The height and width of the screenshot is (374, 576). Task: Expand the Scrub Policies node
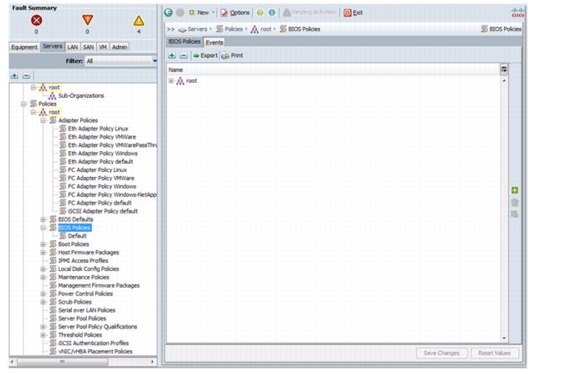tap(43, 302)
